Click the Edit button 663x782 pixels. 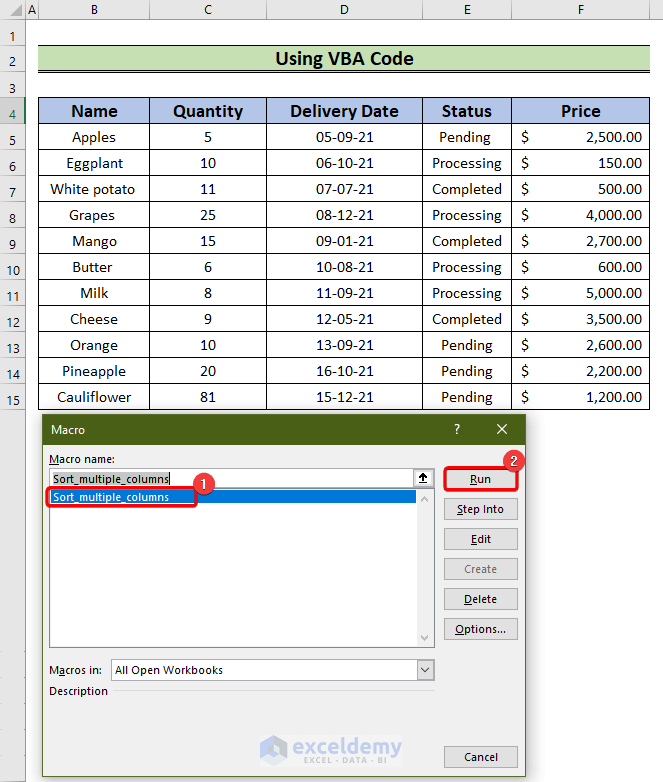click(480, 539)
